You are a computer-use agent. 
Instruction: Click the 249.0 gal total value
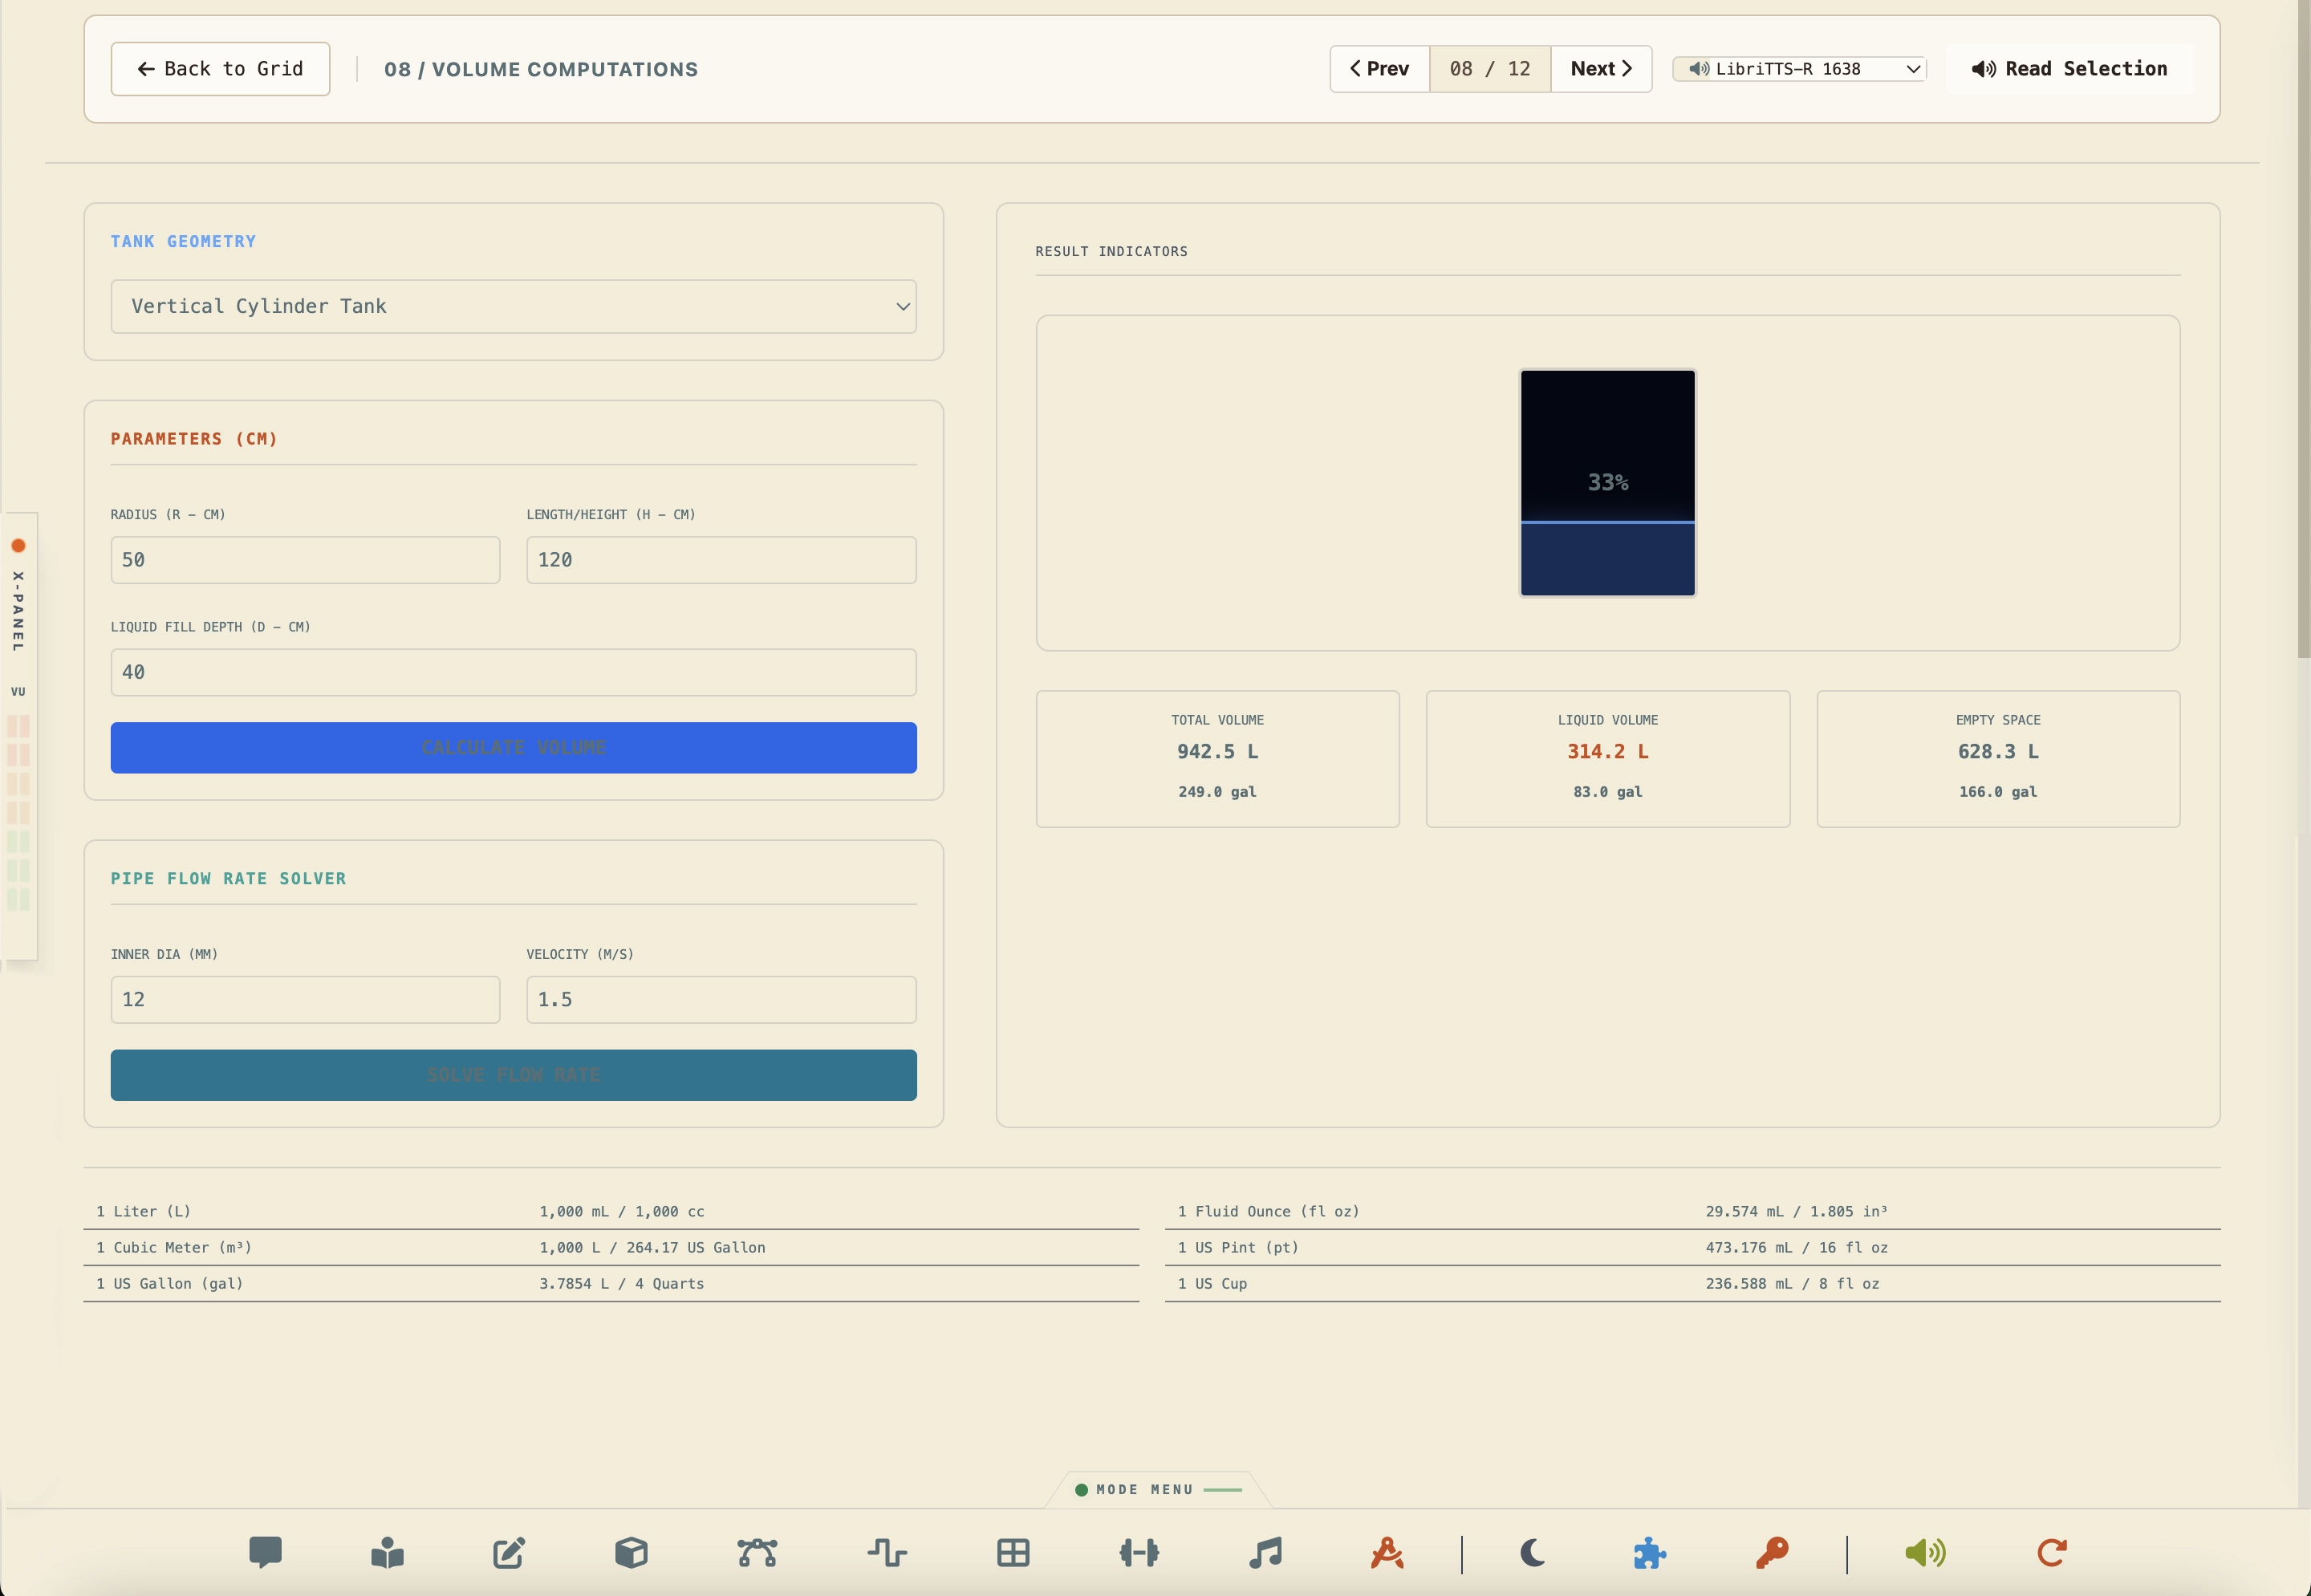pos(1217,792)
